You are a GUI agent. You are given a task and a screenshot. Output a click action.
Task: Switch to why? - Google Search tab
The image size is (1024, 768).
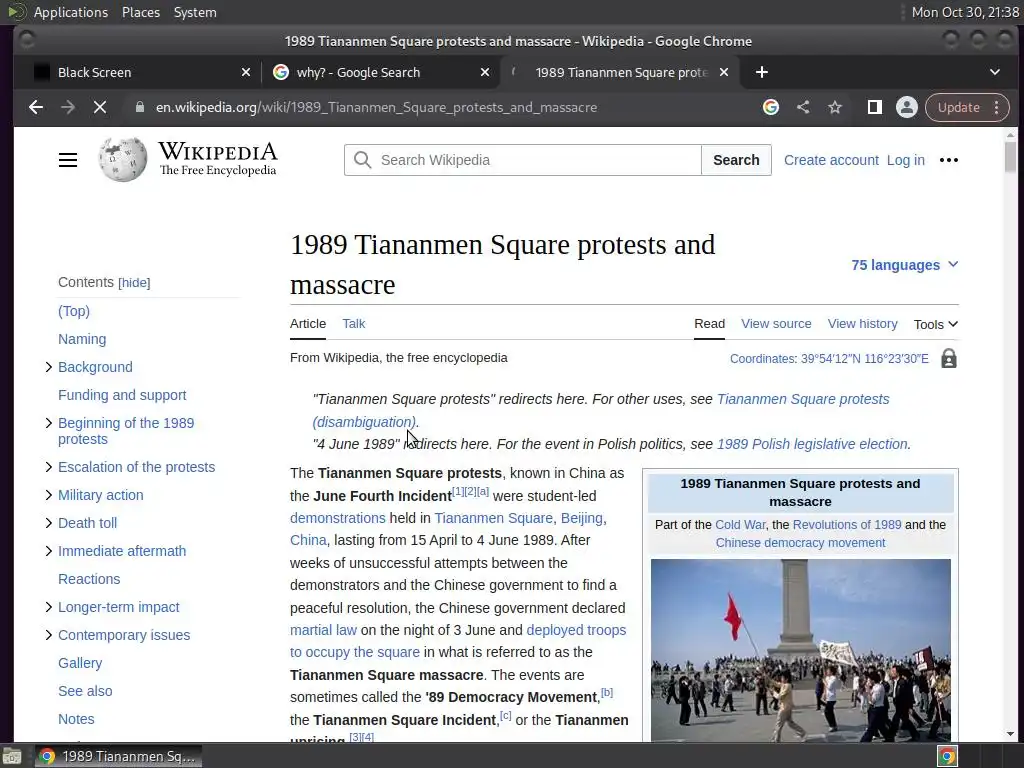[x=379, y=72]
